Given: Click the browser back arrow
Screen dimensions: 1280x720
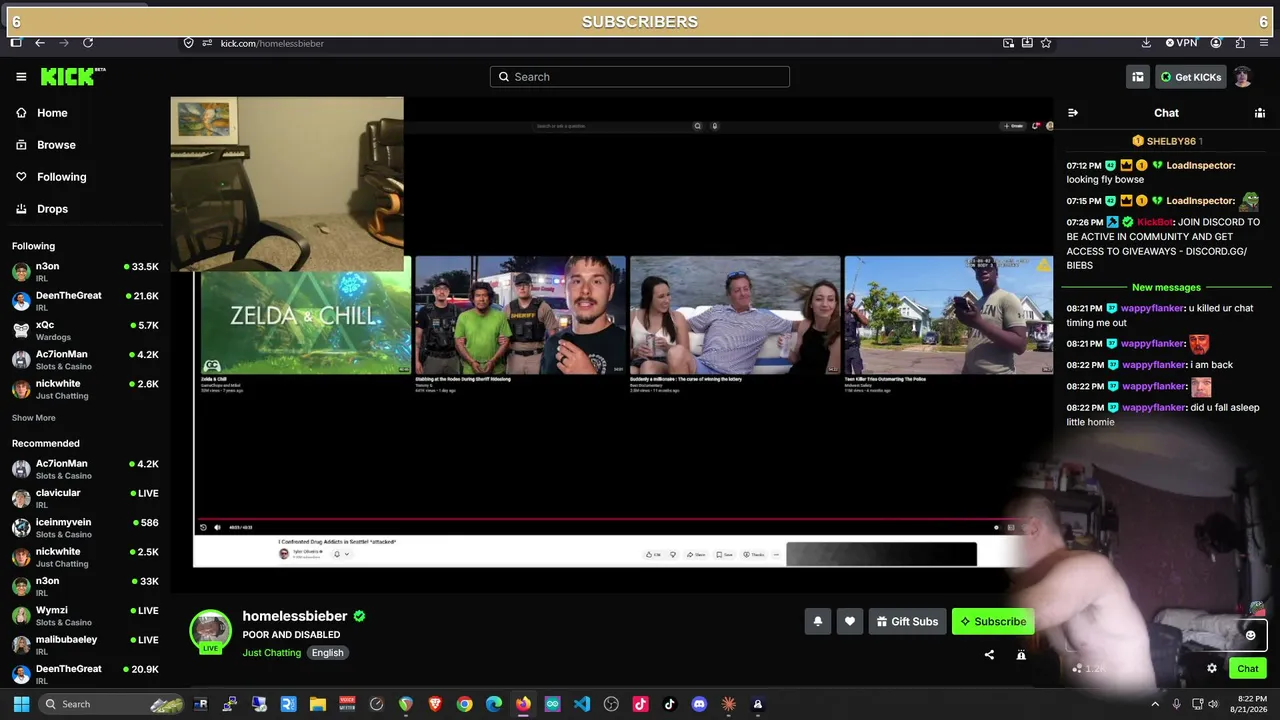Looking at the screenshot, I should point(40,43).
